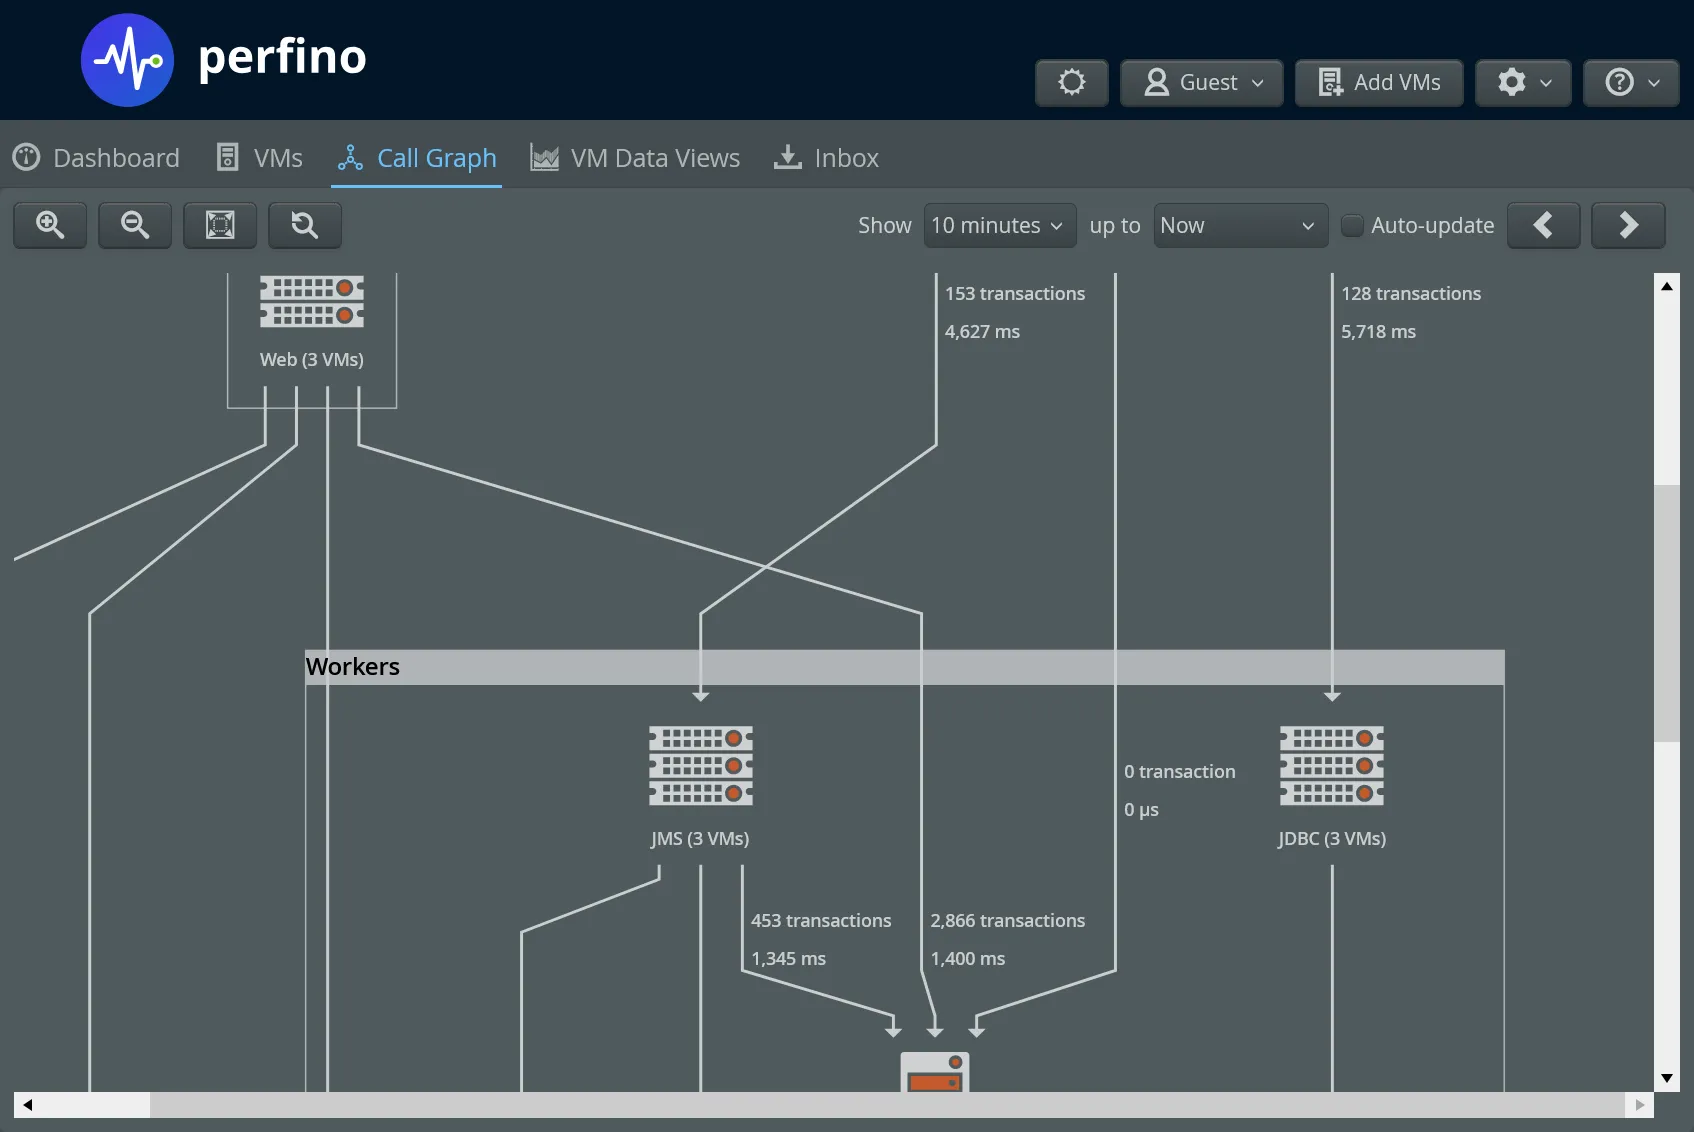The width and height of the screenshot is (1694, 1132).
Task: Select the zoom-out tool on the call graph
Action: [x=134, y=225]
